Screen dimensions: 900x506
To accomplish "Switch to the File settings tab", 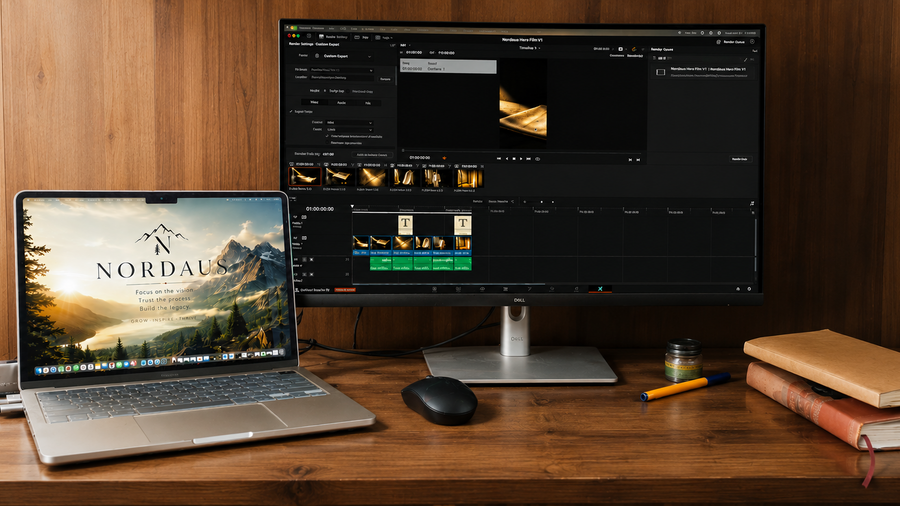I will 368,103.
